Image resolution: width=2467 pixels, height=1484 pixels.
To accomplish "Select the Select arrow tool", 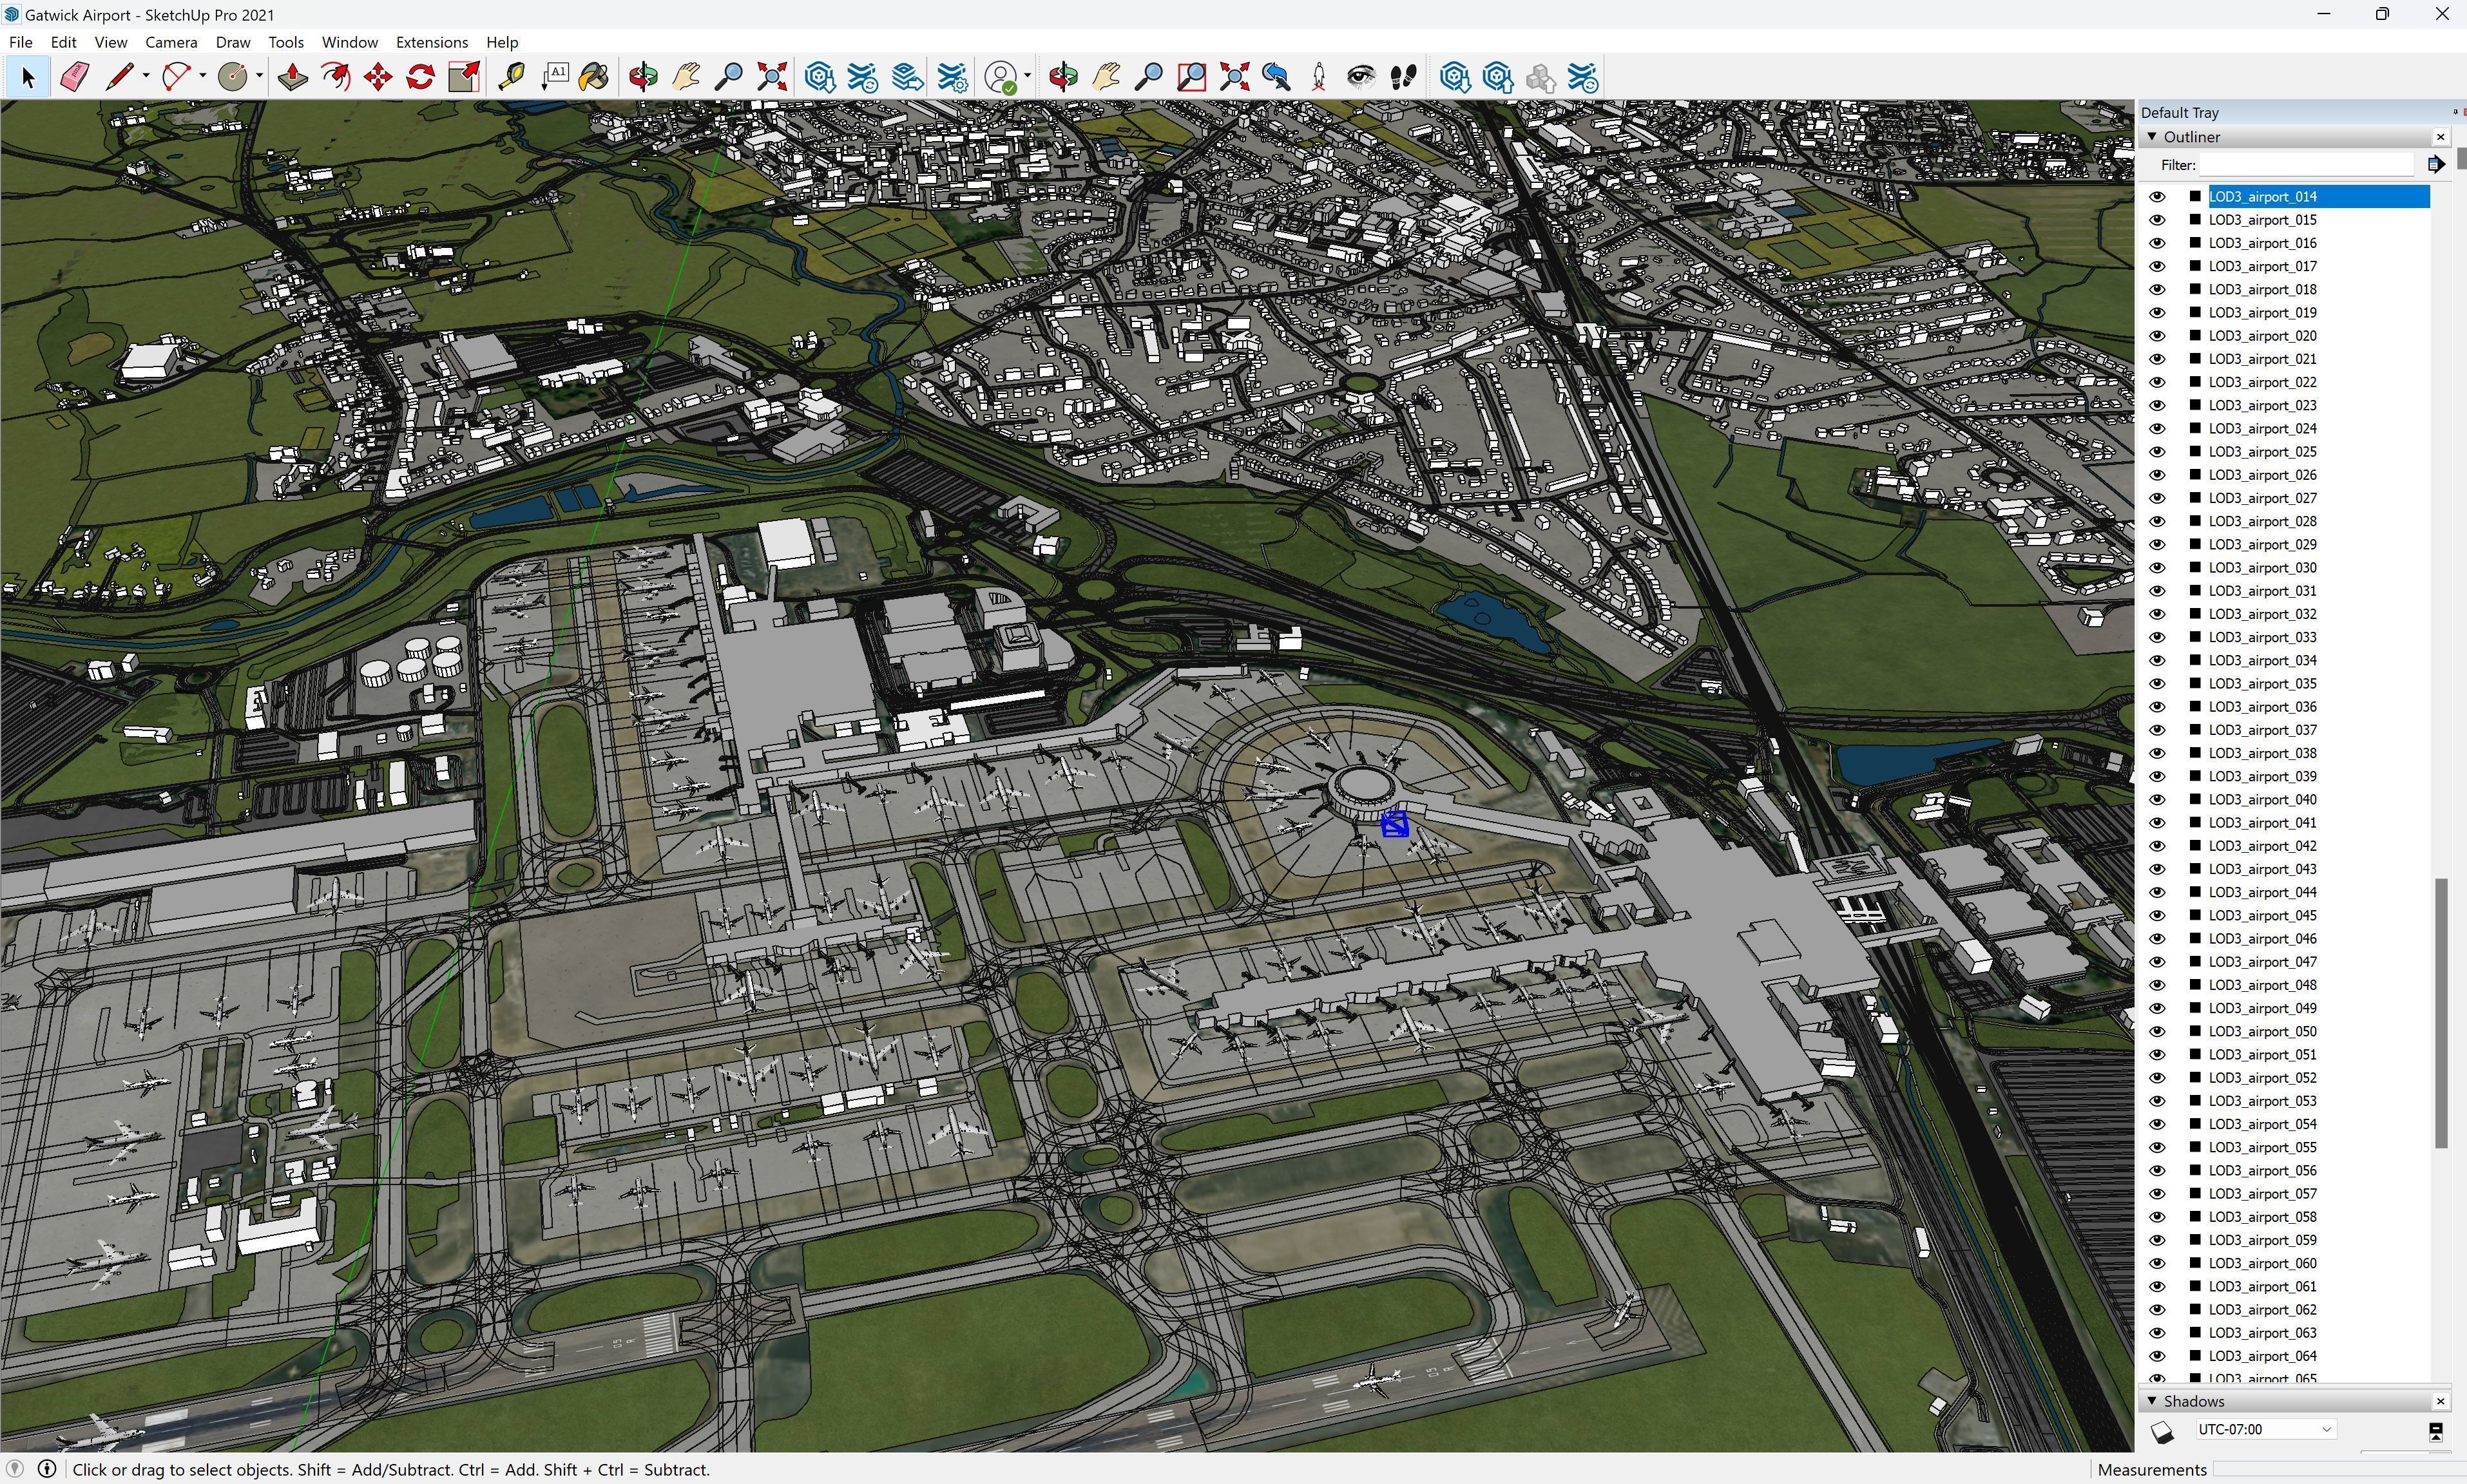I will (x=28, y=77).
